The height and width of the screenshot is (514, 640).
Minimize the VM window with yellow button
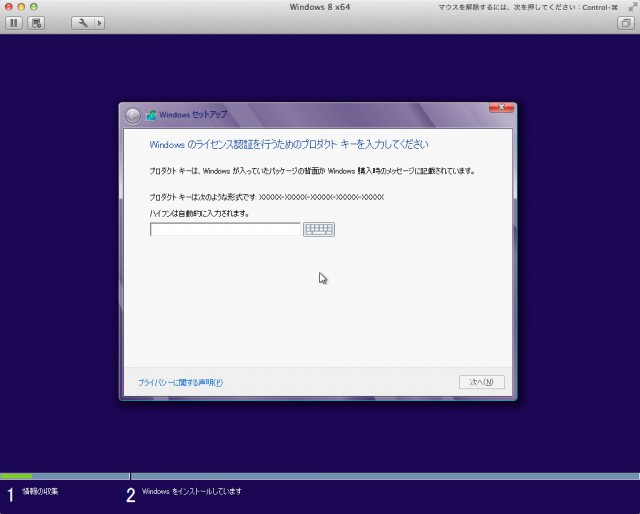pyautogui.click(x=22, y=7)
